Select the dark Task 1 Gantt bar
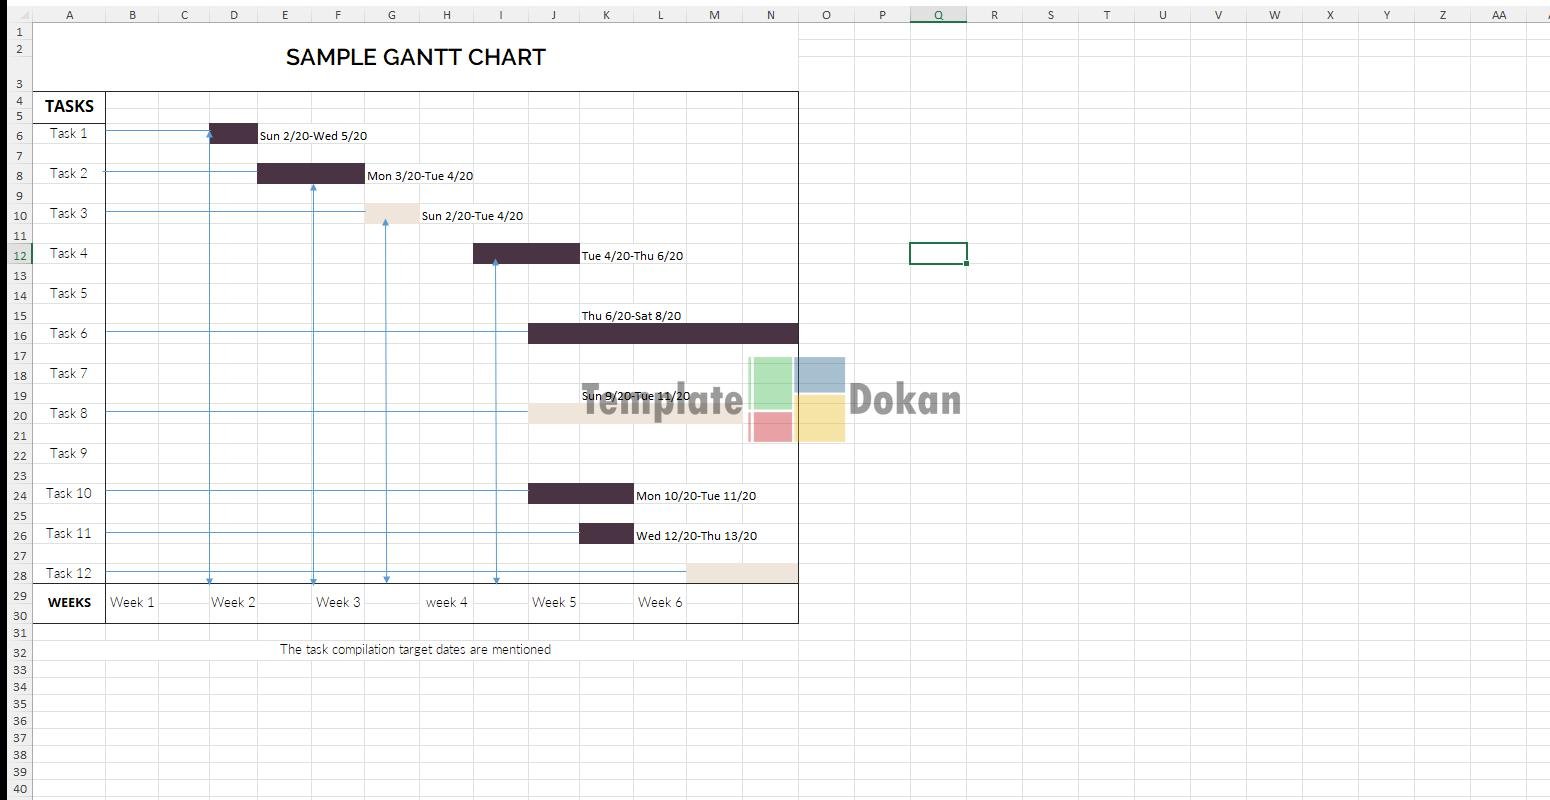The height and width of the screenshot is (800, 1550). [233, 134]
